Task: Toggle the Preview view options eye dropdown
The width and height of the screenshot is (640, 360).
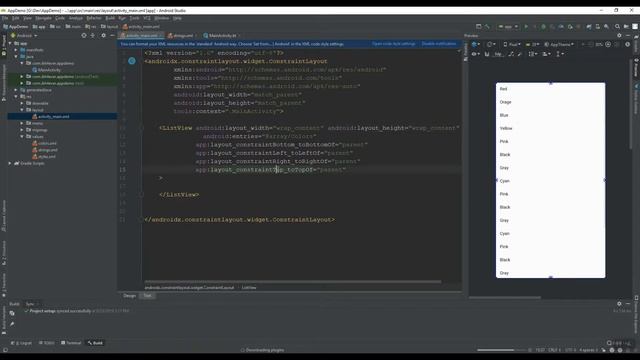Action: point(476,53)
